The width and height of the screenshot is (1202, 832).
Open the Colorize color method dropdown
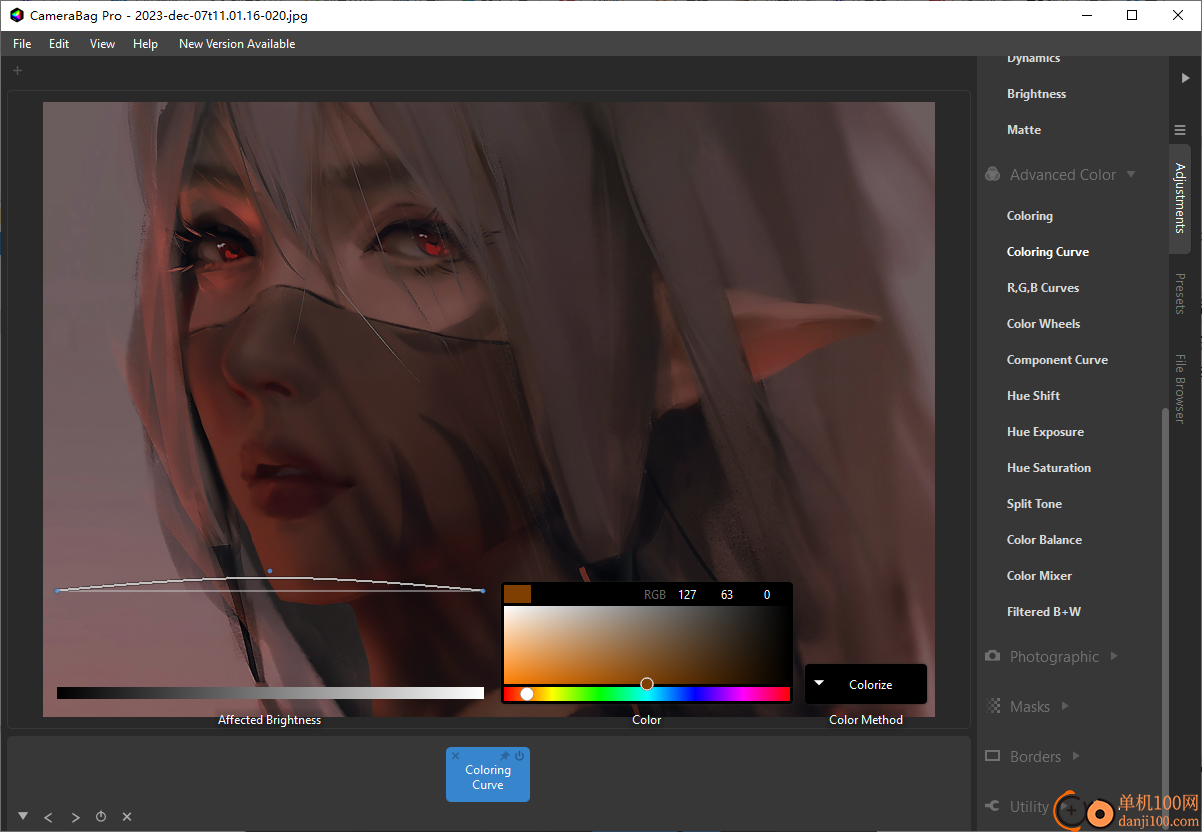point(866,684)
